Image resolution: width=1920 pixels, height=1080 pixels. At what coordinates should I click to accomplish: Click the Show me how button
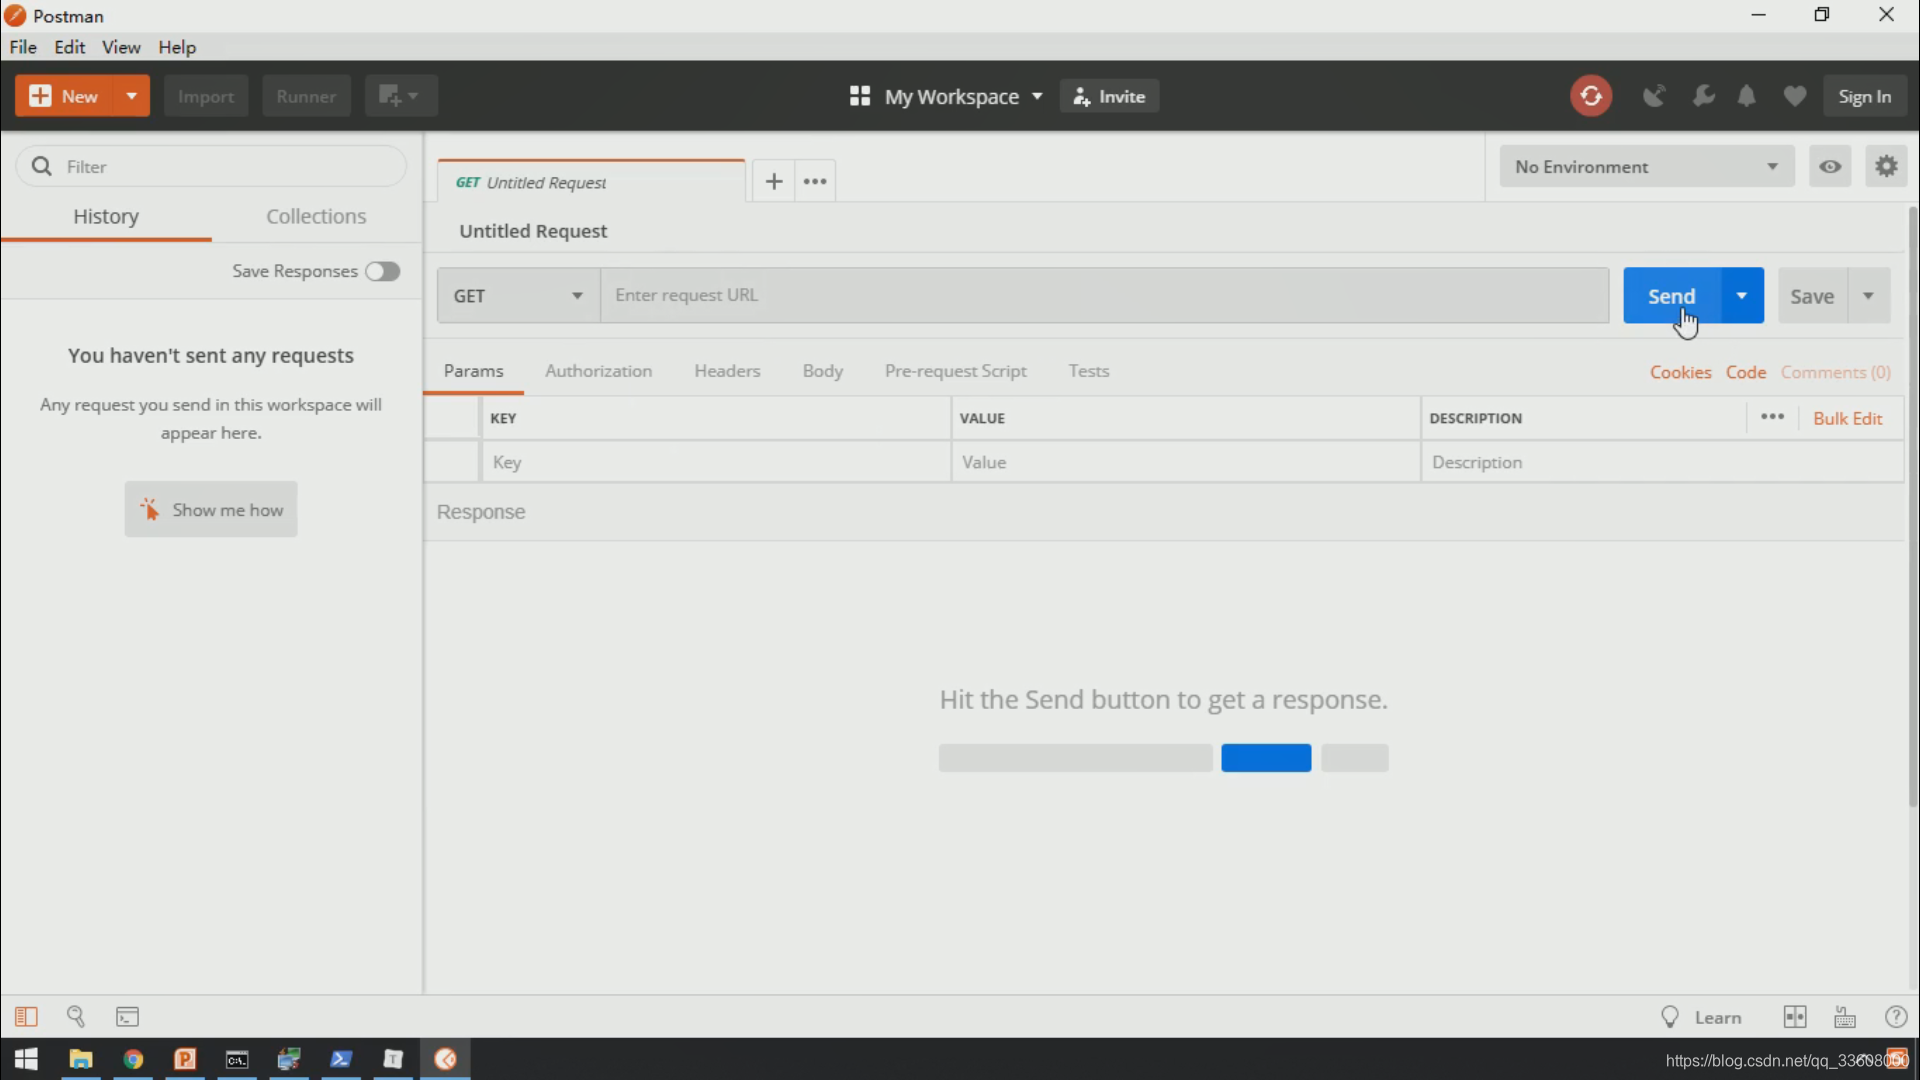[211, 509]
